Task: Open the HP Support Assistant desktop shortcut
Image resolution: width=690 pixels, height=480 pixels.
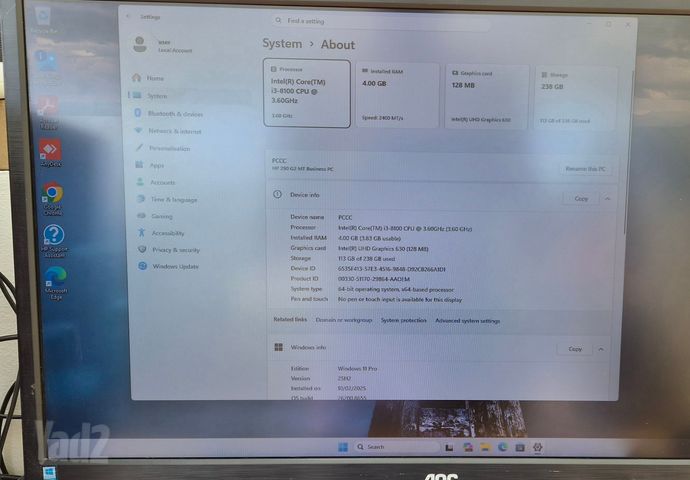Action: 54,241
